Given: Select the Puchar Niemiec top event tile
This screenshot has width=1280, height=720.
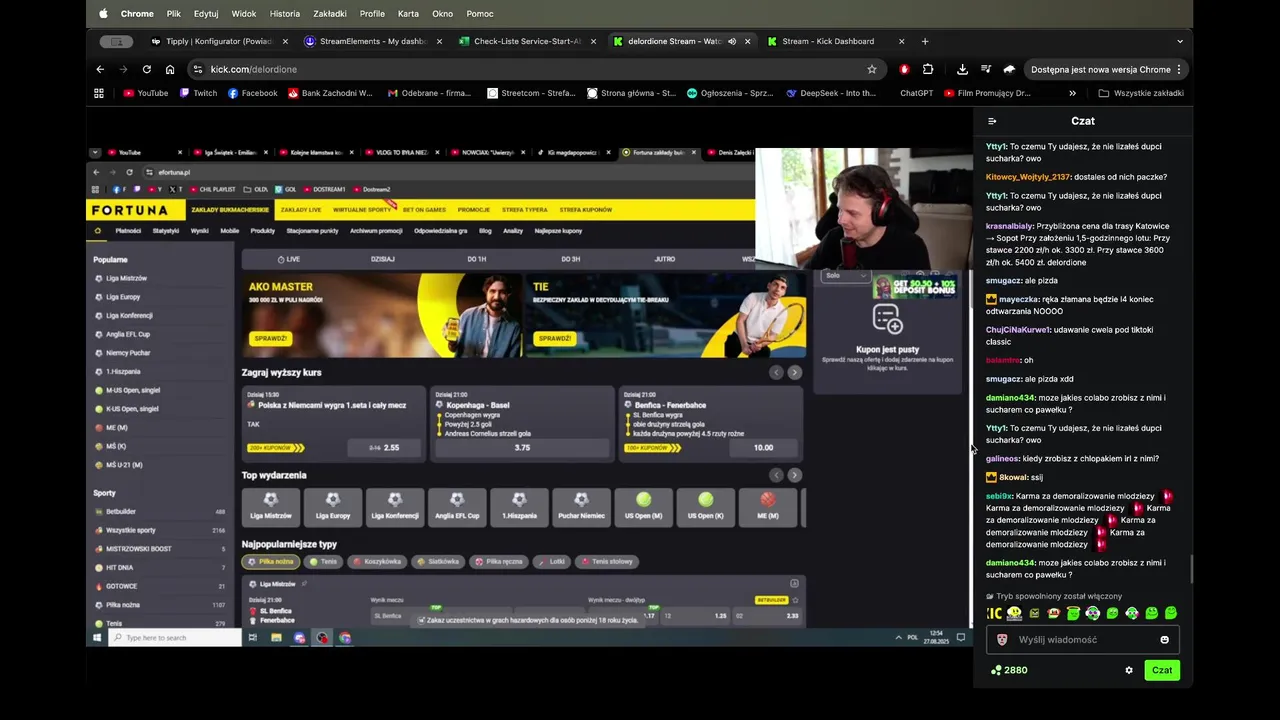Looking at the screenshot, I should (581, 506).
